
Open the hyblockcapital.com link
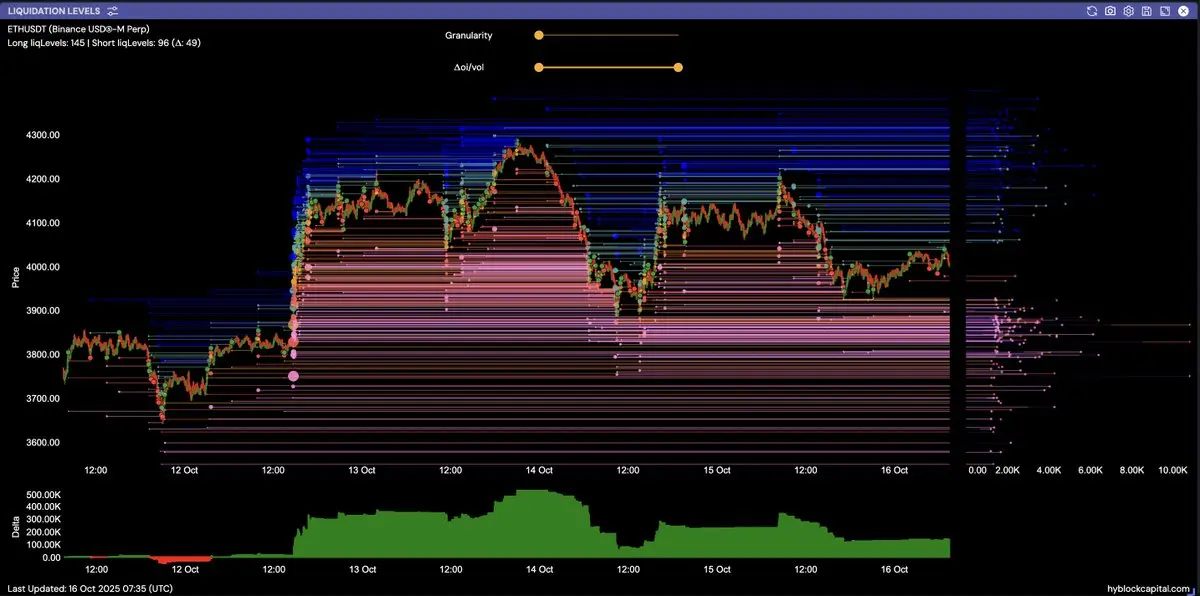(1149, 588)
